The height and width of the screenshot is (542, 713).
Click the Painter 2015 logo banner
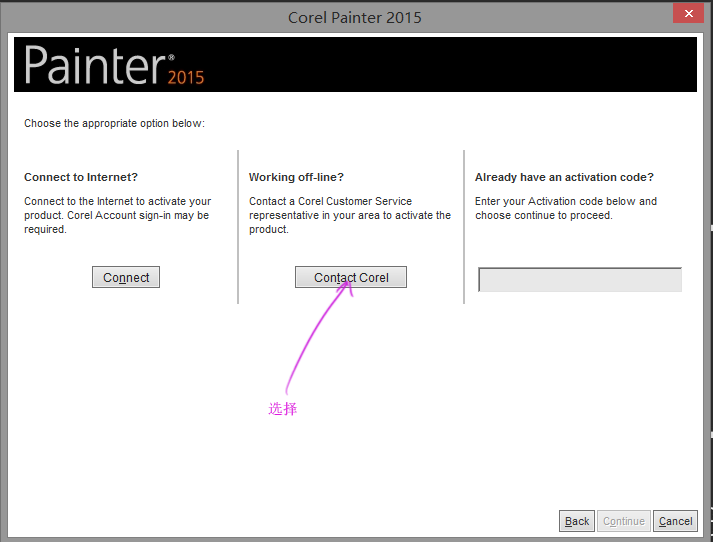(x=355, y=65)
